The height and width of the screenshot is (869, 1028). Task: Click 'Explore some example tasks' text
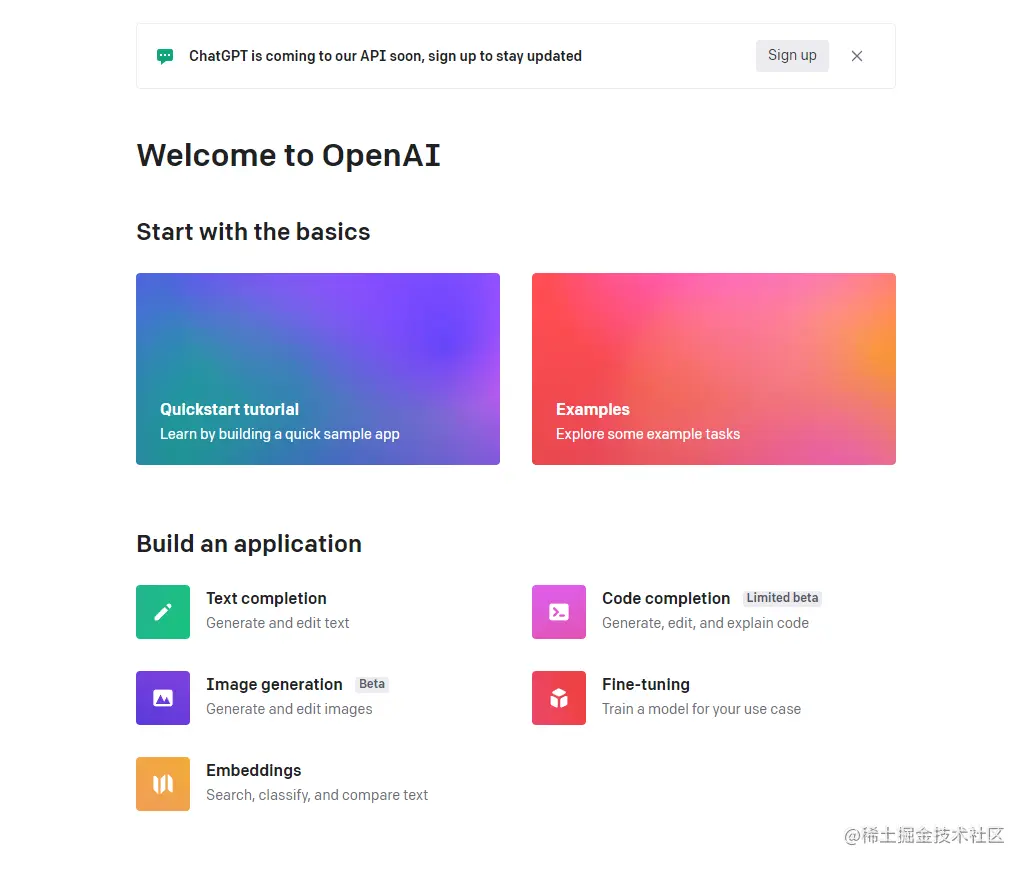tap(648, 434)
